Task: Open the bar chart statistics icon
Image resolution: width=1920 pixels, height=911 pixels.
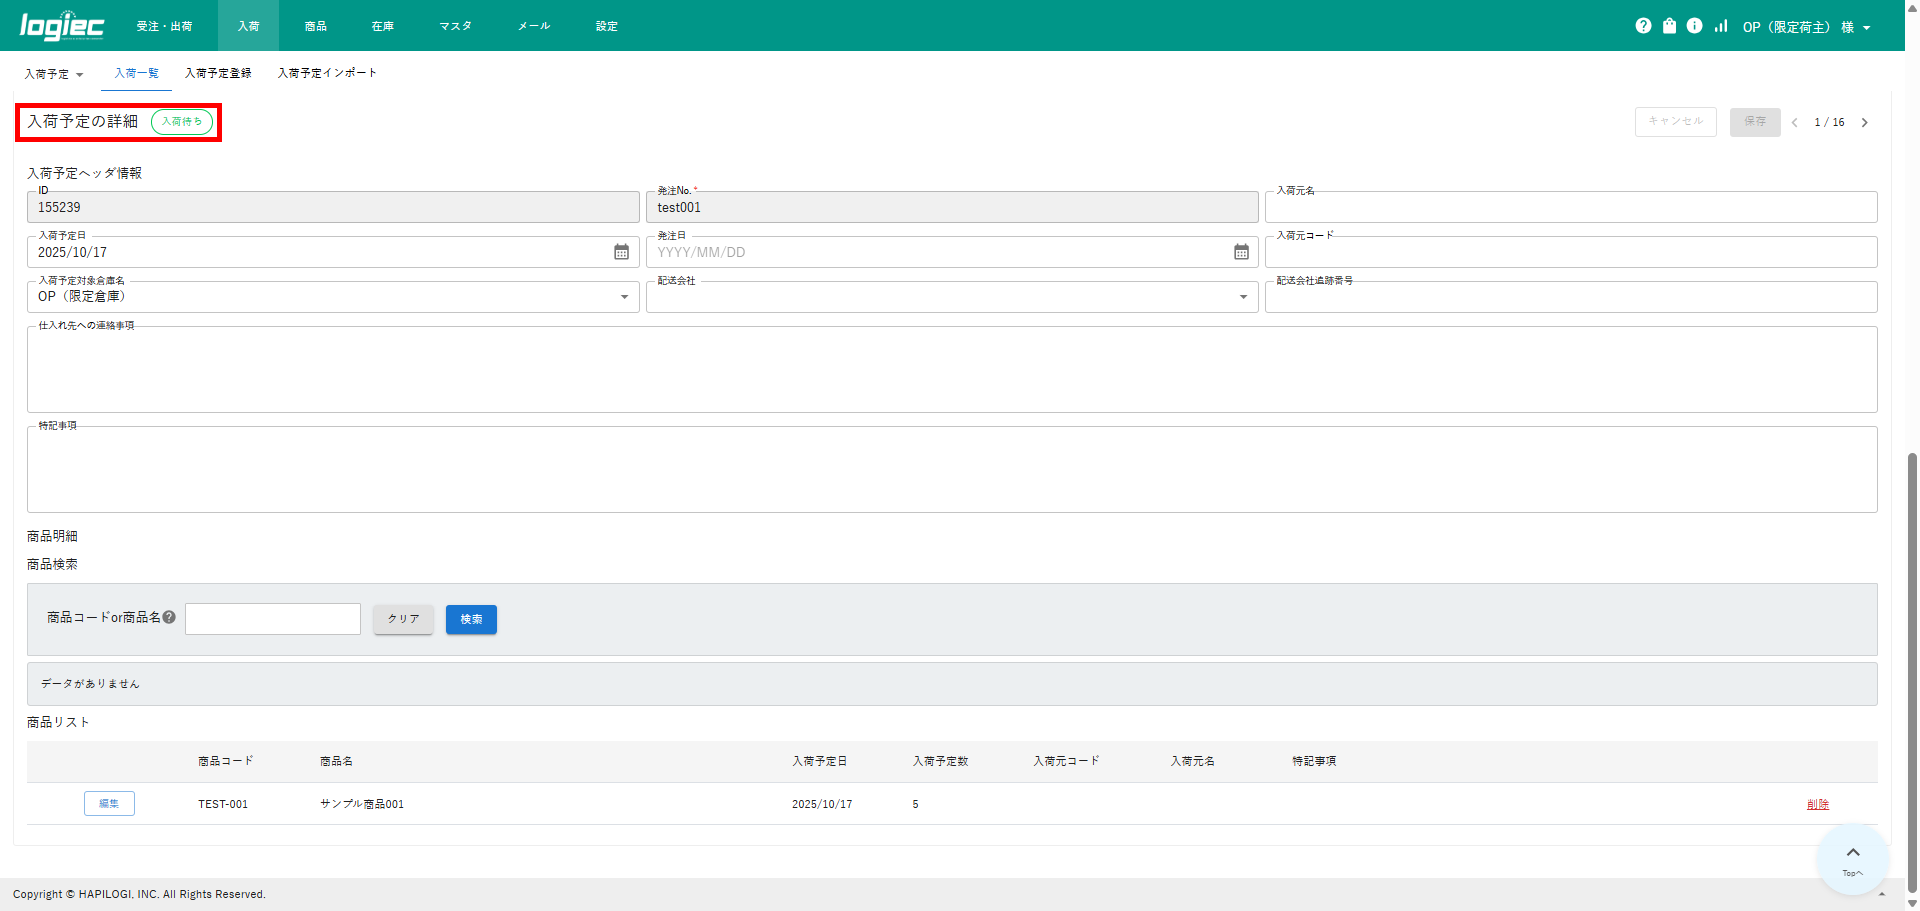Action: click(1720, 26)
